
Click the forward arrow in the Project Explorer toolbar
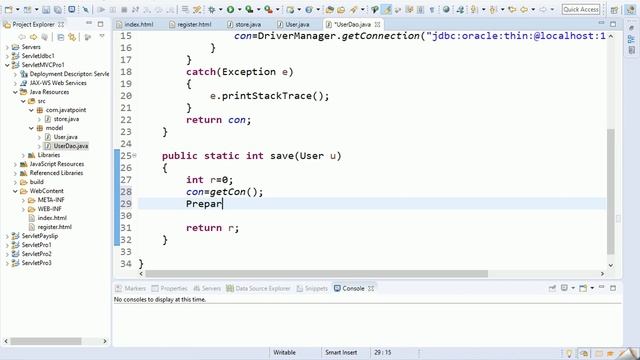pyautogui.click(x=33, y=37)
